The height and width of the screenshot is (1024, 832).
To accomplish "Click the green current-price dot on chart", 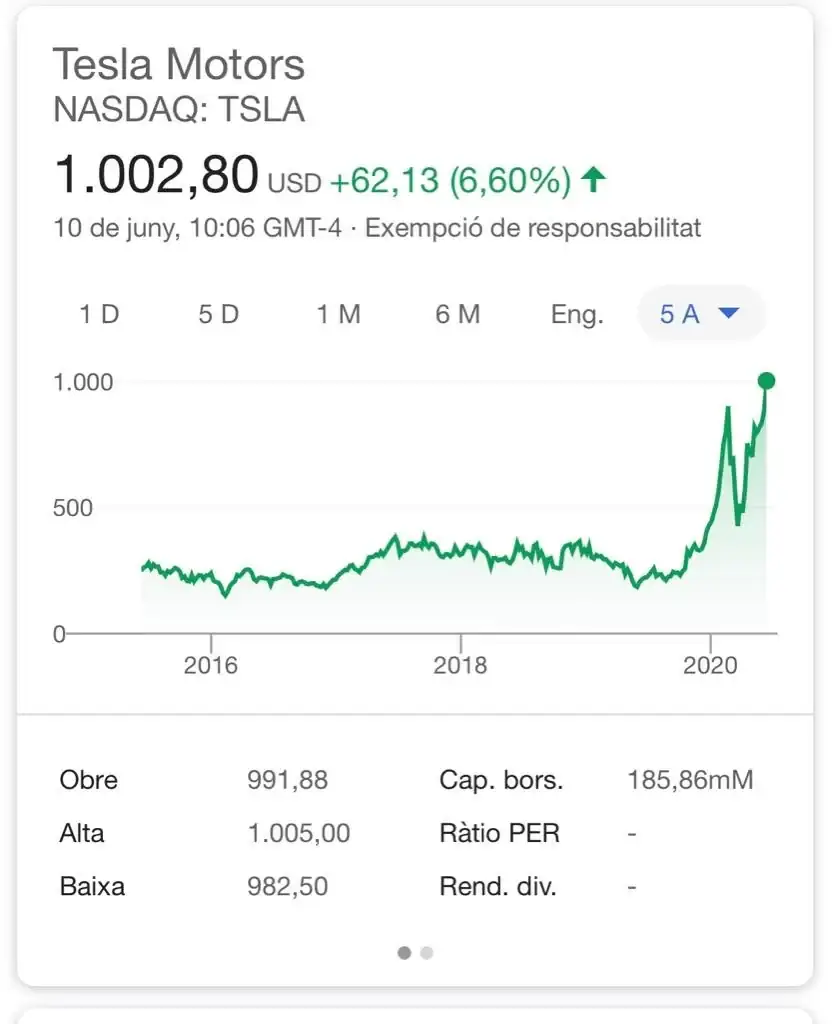I will click(x=766, y=381).
